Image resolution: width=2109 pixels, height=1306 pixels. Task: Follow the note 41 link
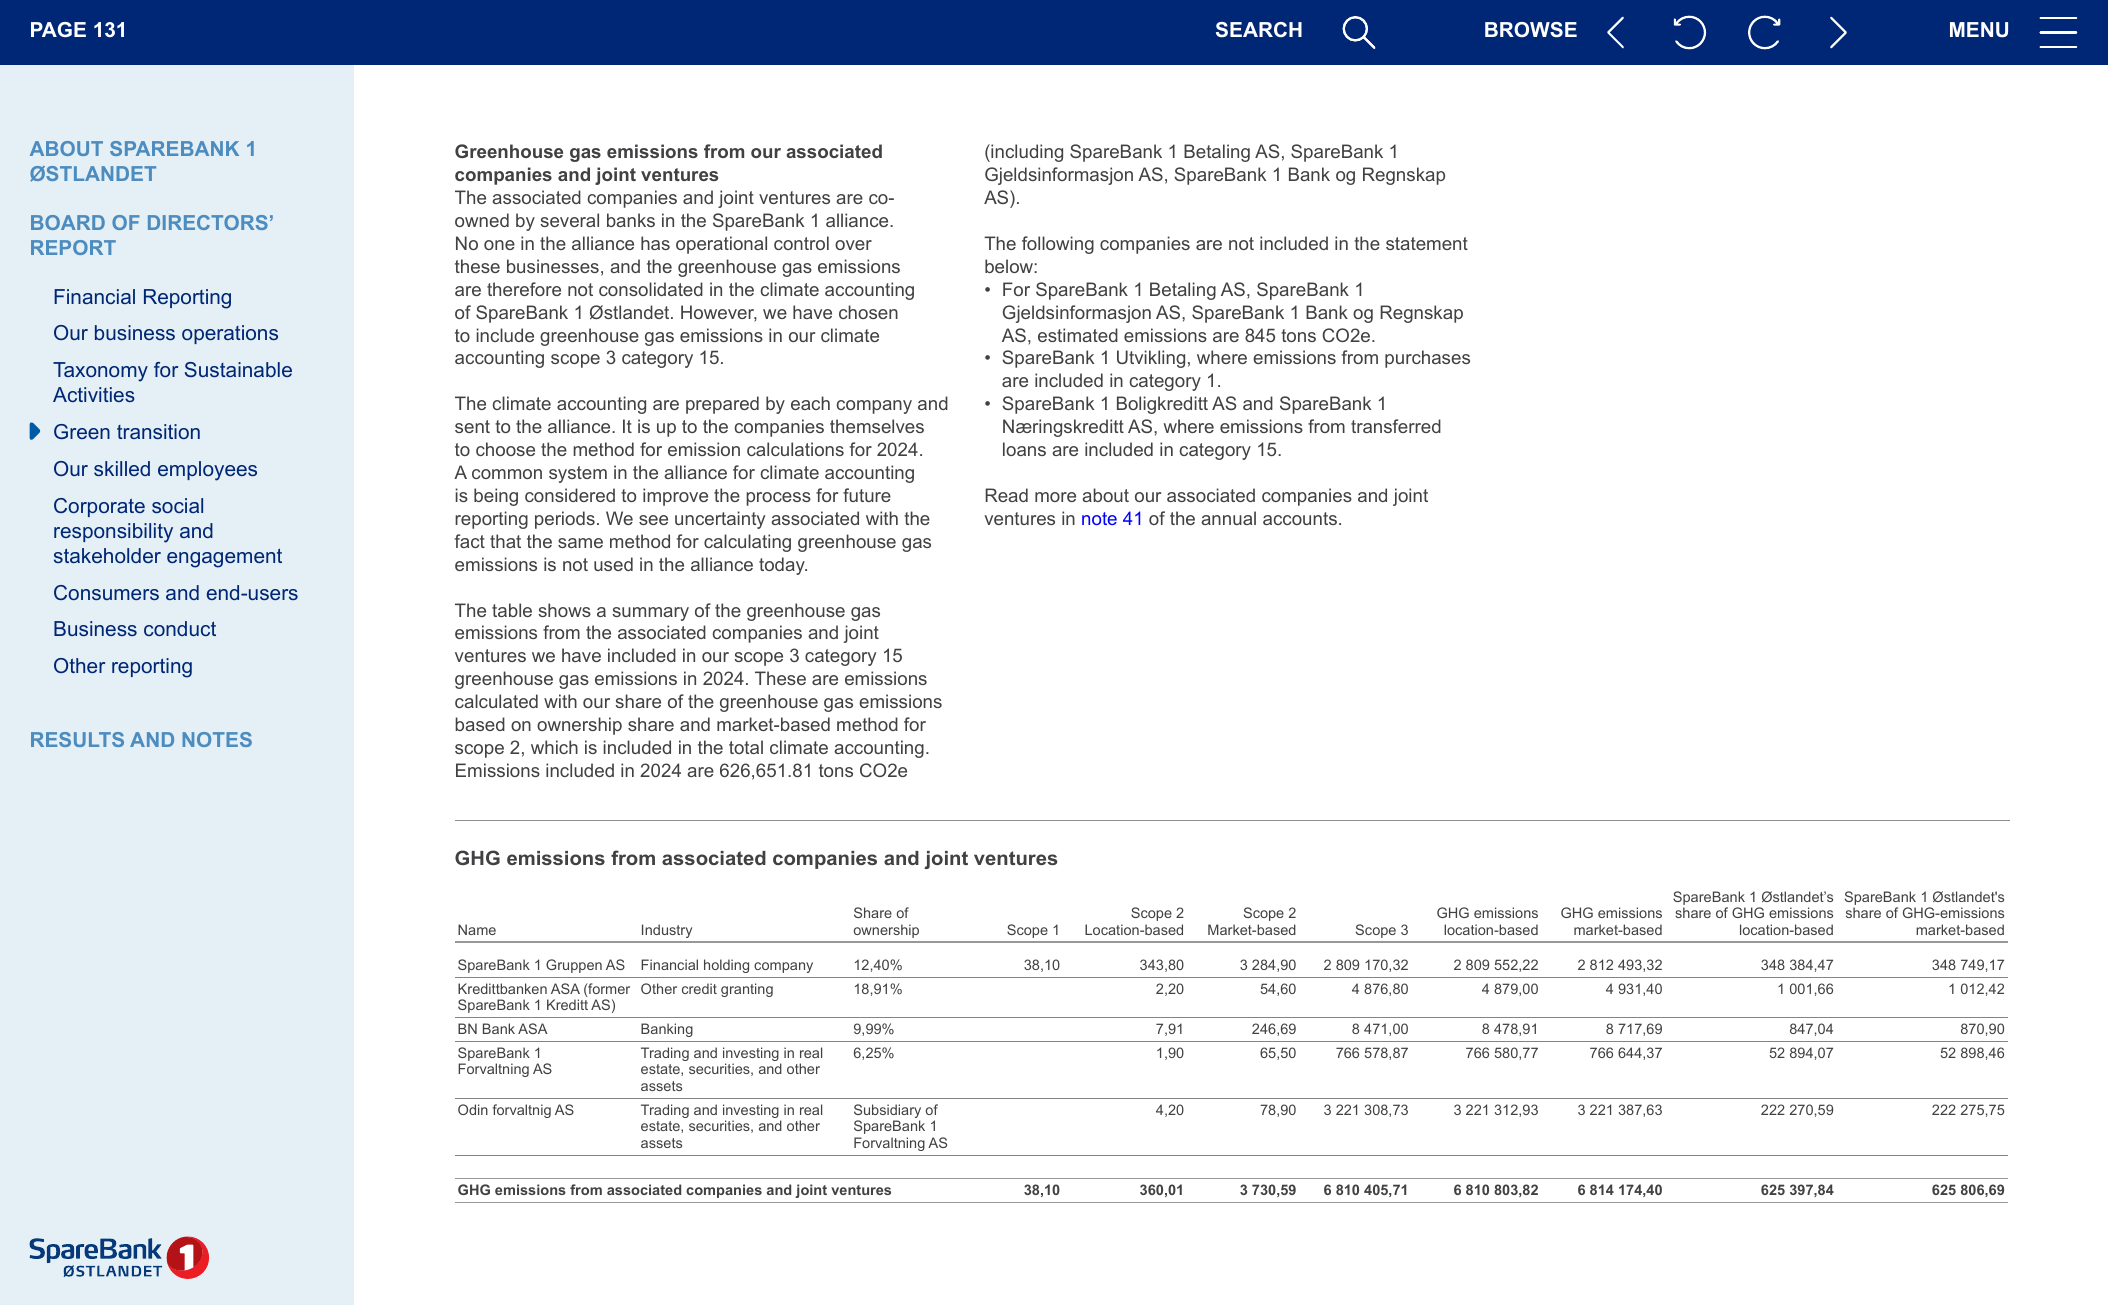1111,519
